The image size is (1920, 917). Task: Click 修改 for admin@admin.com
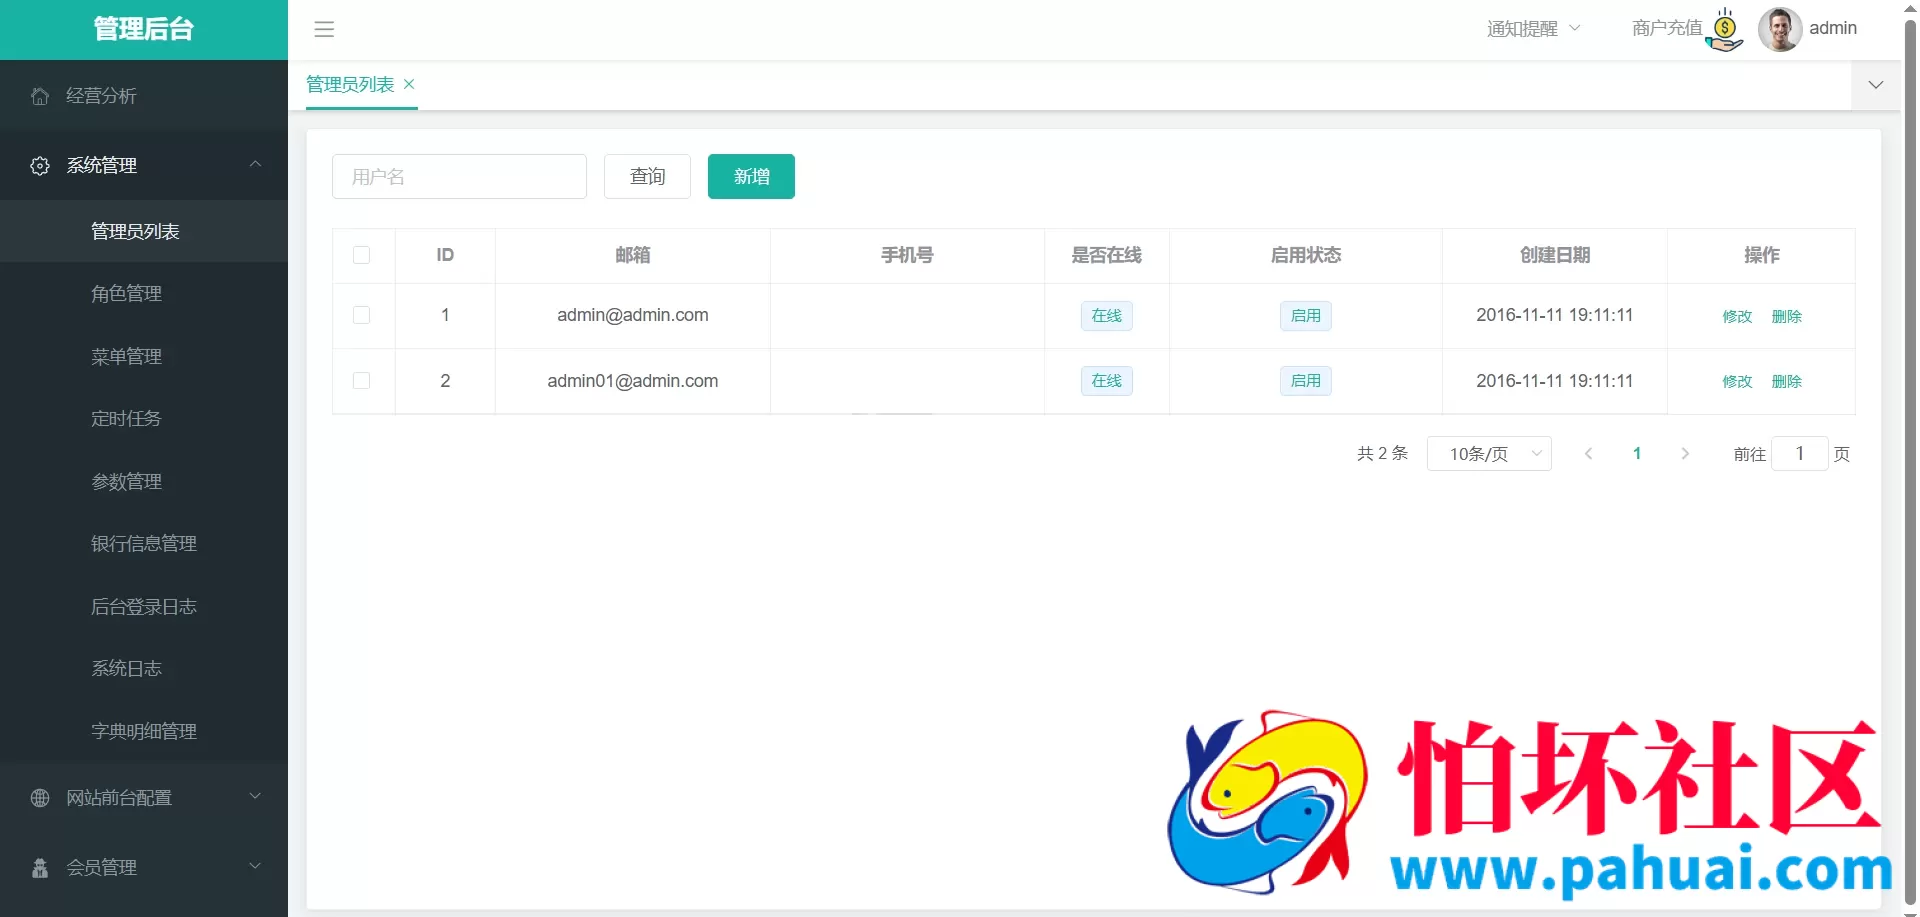[1737, 316]
